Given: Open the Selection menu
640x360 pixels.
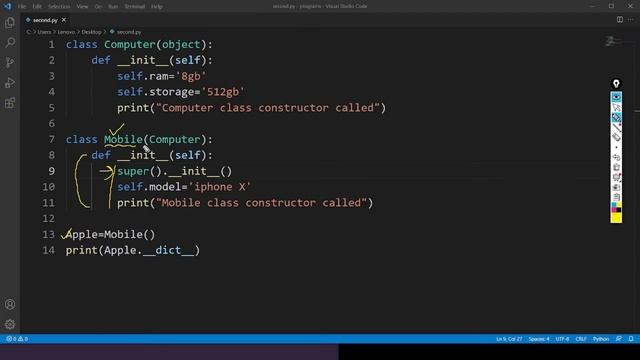Looking at the screenshot, I should 59,7.
